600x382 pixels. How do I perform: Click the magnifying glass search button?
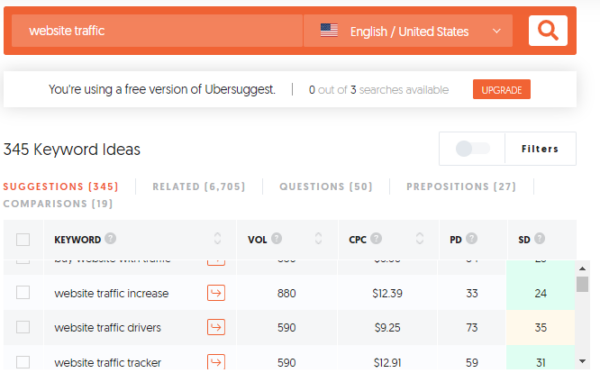pos(548,31)
